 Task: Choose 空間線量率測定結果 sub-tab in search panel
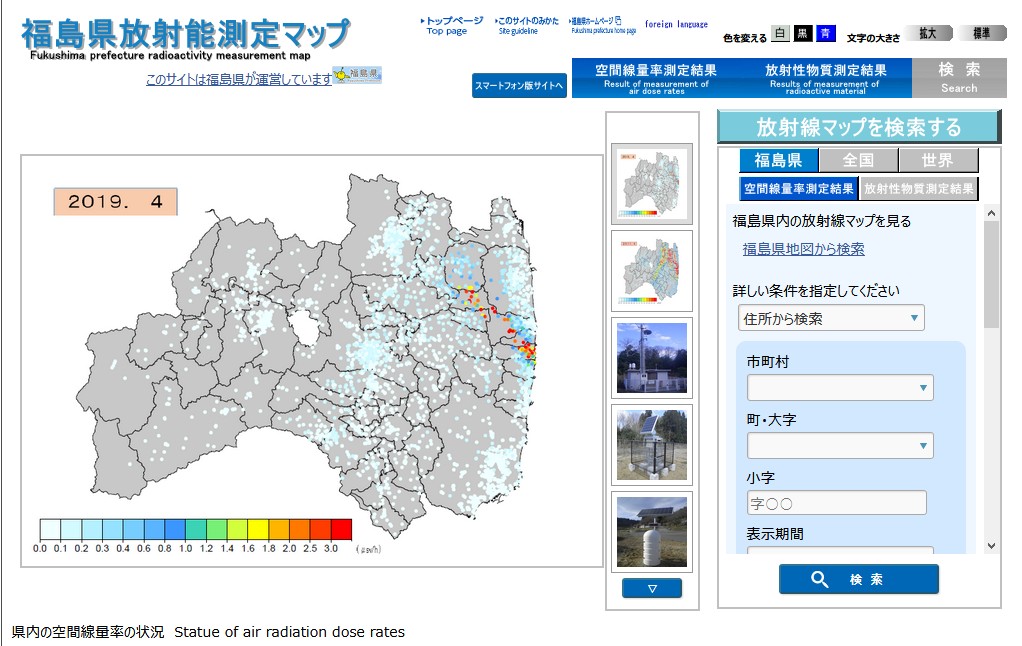pos(798,188)
